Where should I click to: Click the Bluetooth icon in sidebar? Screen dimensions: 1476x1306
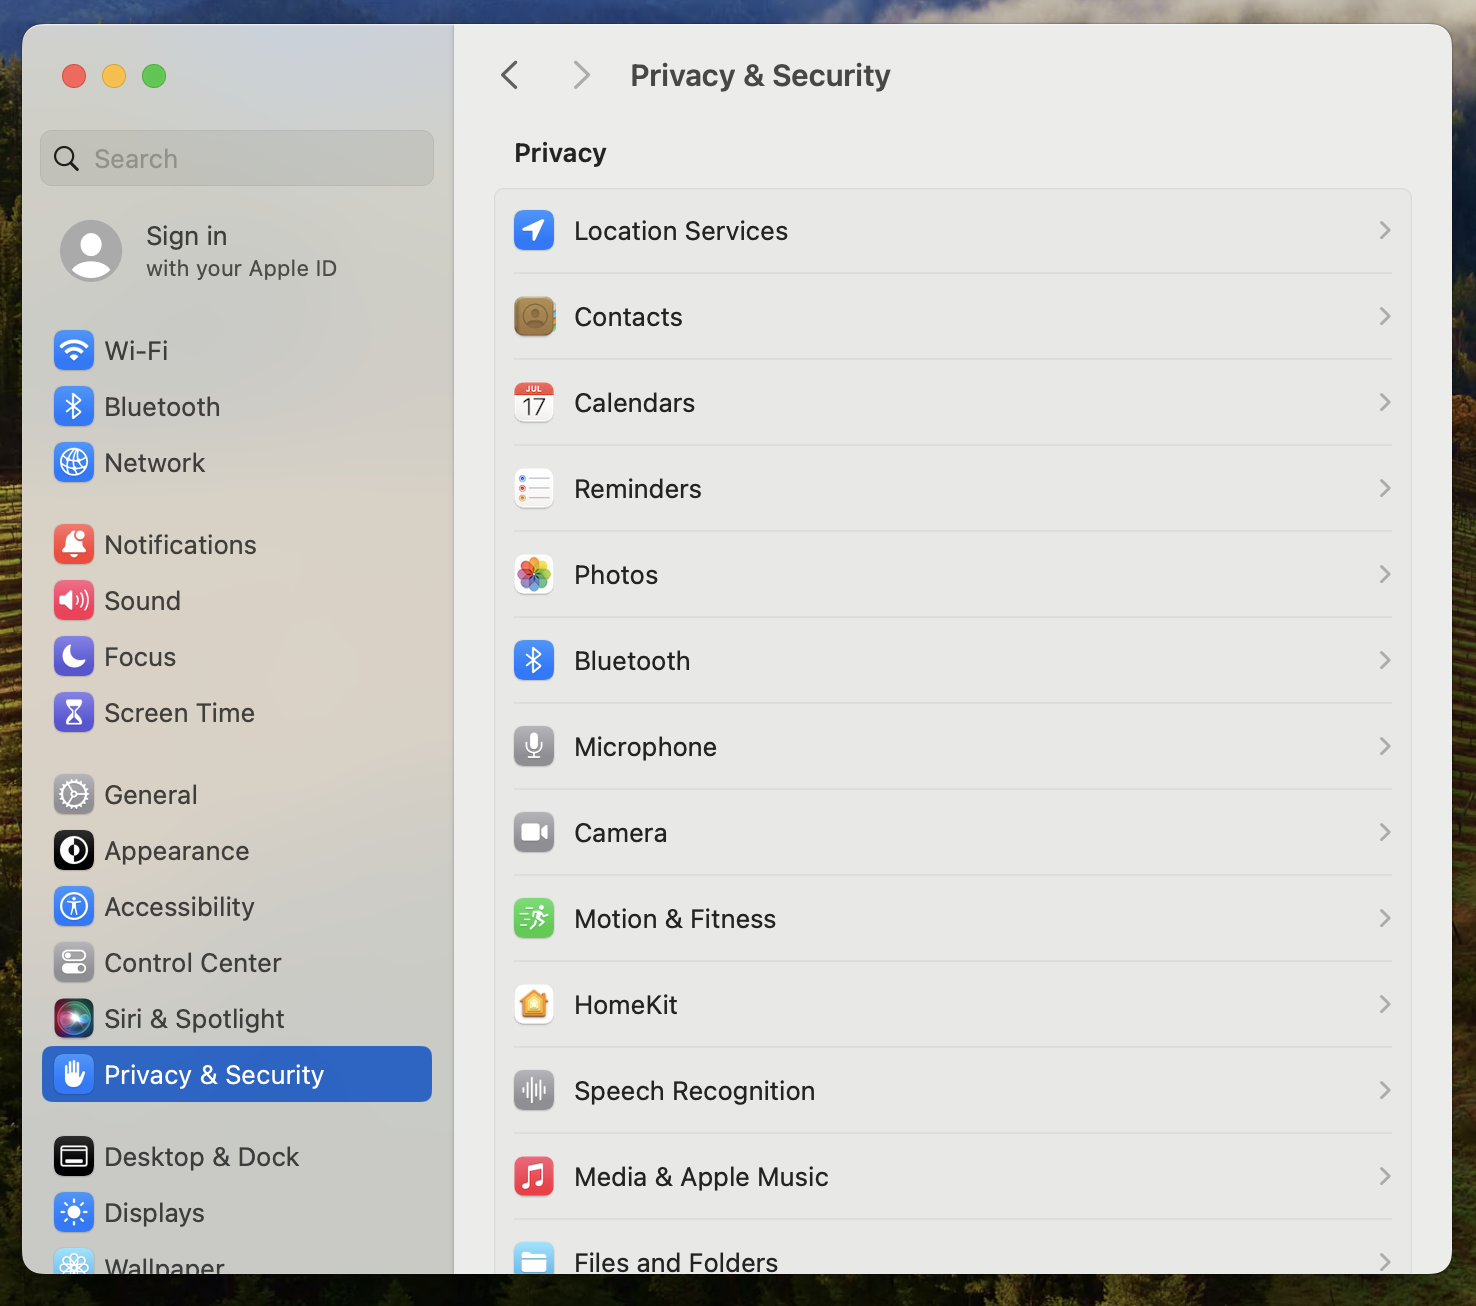click(x=74, y=407)
